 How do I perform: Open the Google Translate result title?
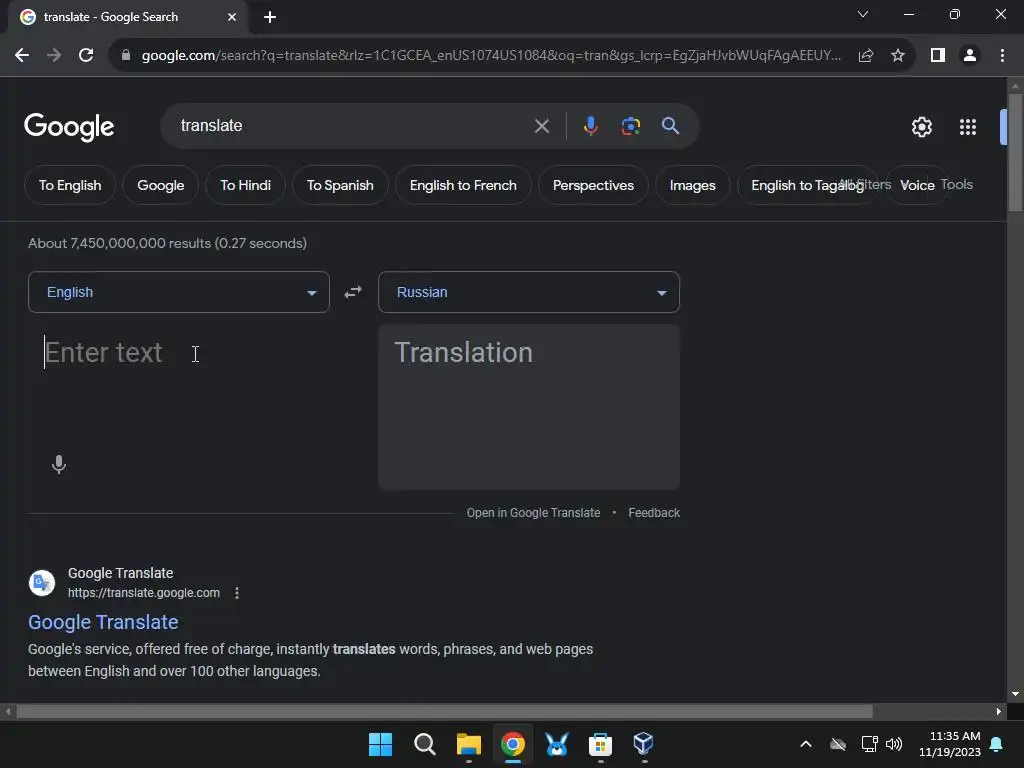(103, 622)
